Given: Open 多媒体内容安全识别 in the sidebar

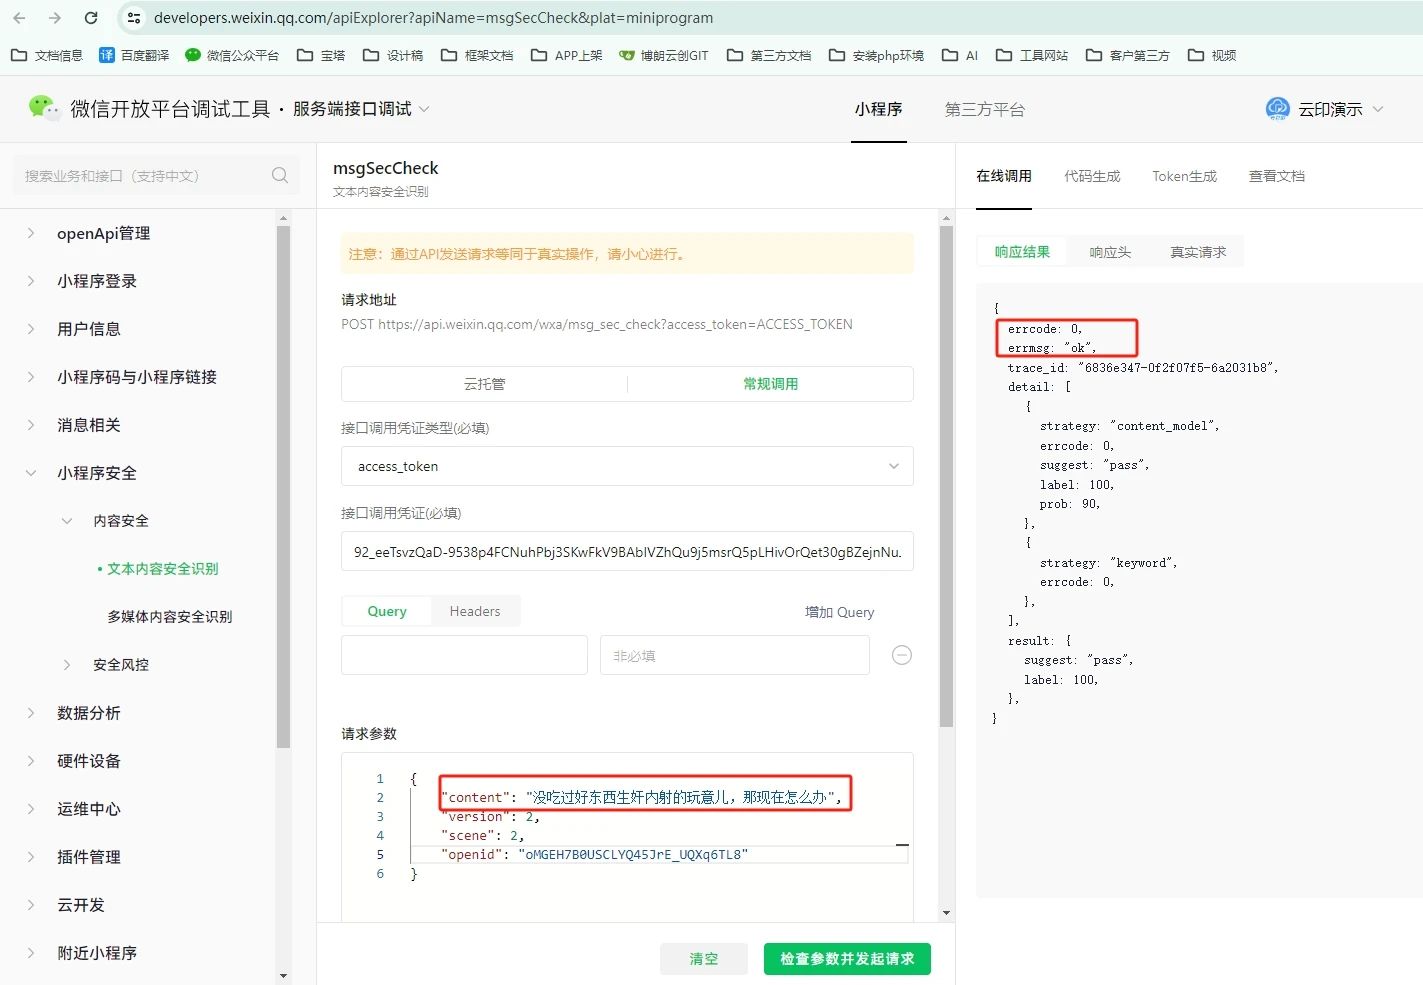Looking at the screenshot, I should point(170,617).
